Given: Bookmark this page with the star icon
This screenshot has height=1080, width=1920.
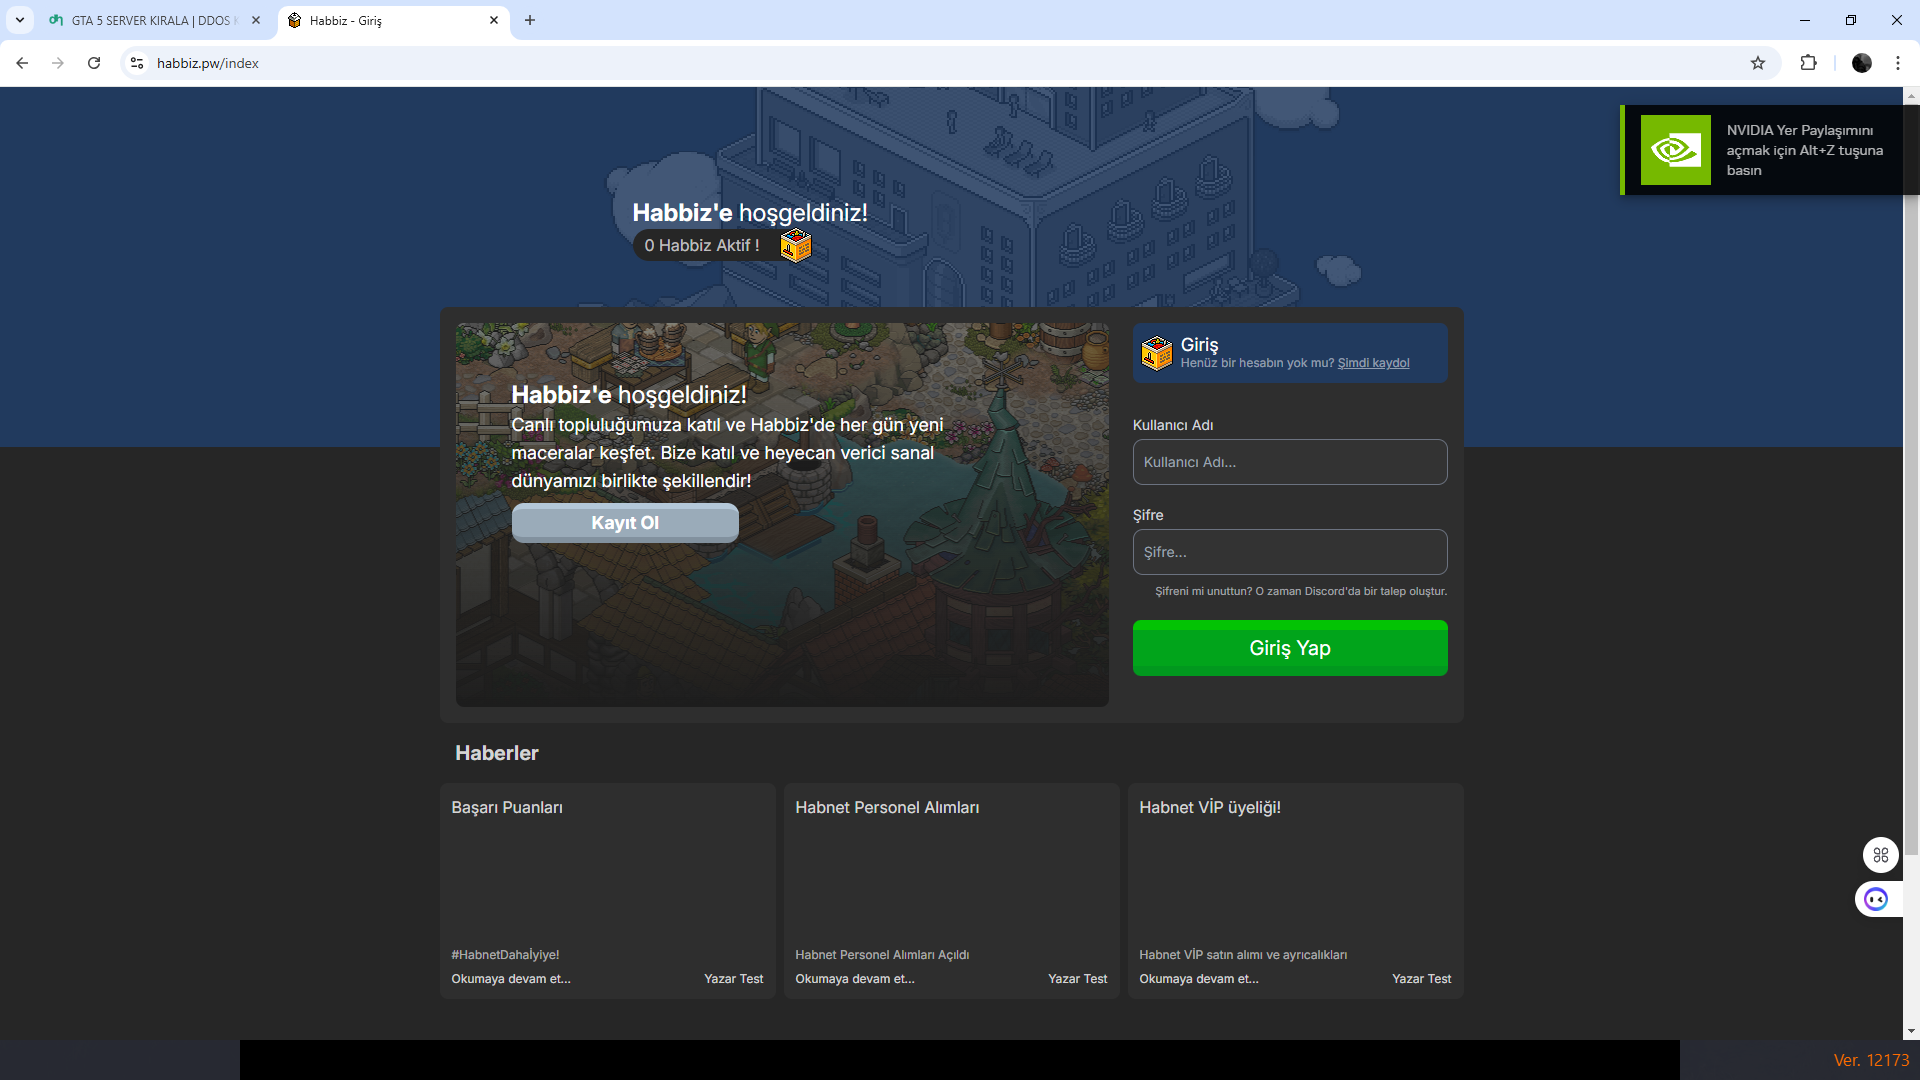Looking at the screenshot, I should point(1758,63).
